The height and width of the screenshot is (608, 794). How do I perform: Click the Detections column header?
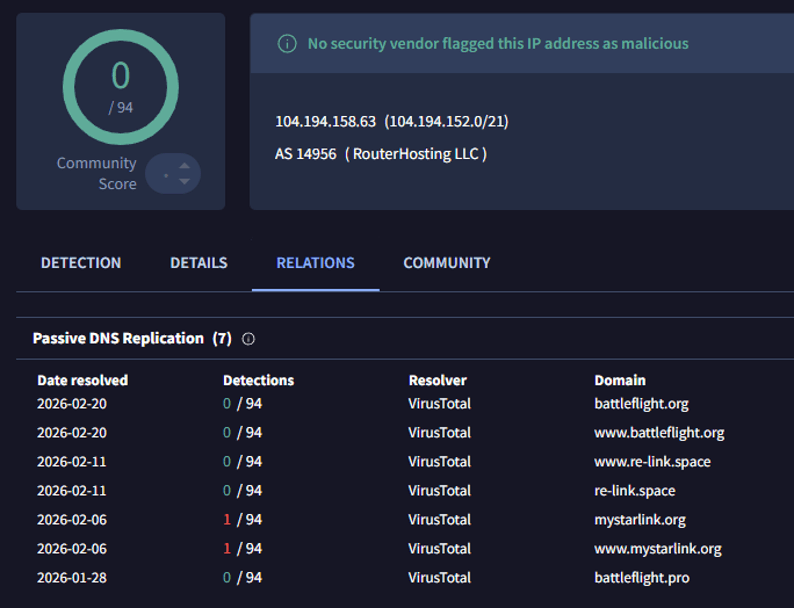[258, 380]
